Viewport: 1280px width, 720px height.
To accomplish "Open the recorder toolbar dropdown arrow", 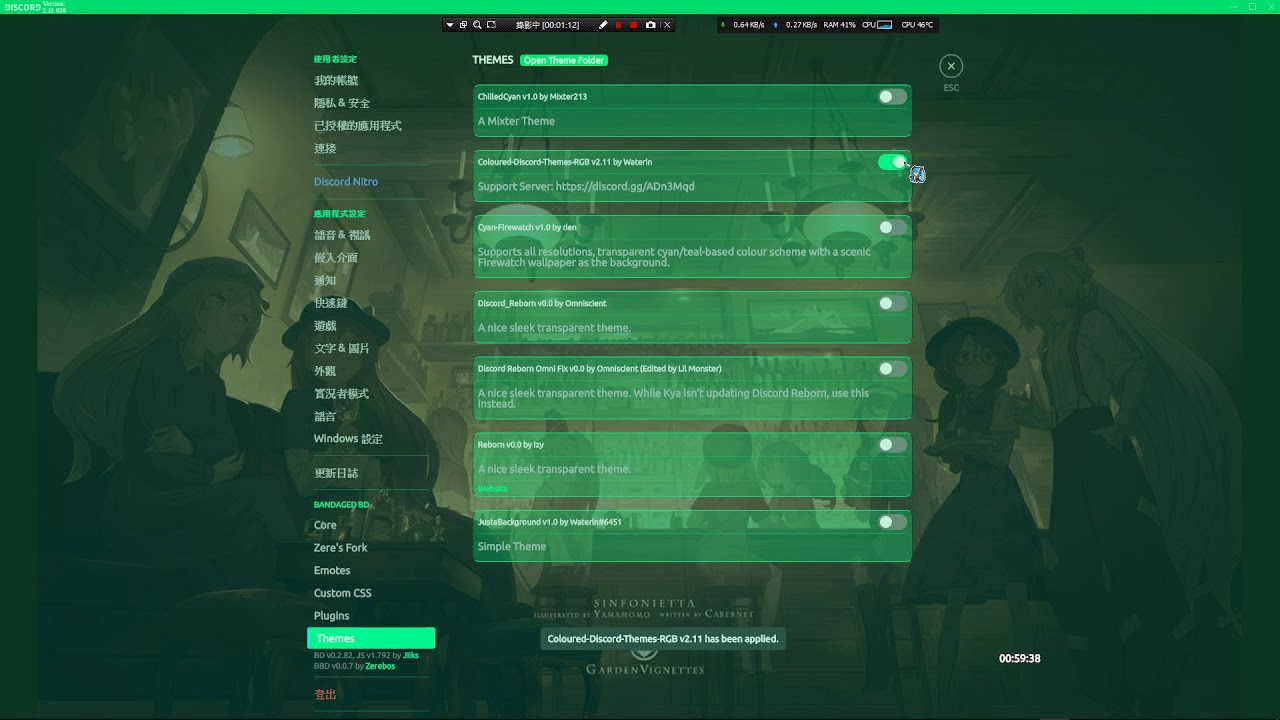I will [x=450, y=25].
